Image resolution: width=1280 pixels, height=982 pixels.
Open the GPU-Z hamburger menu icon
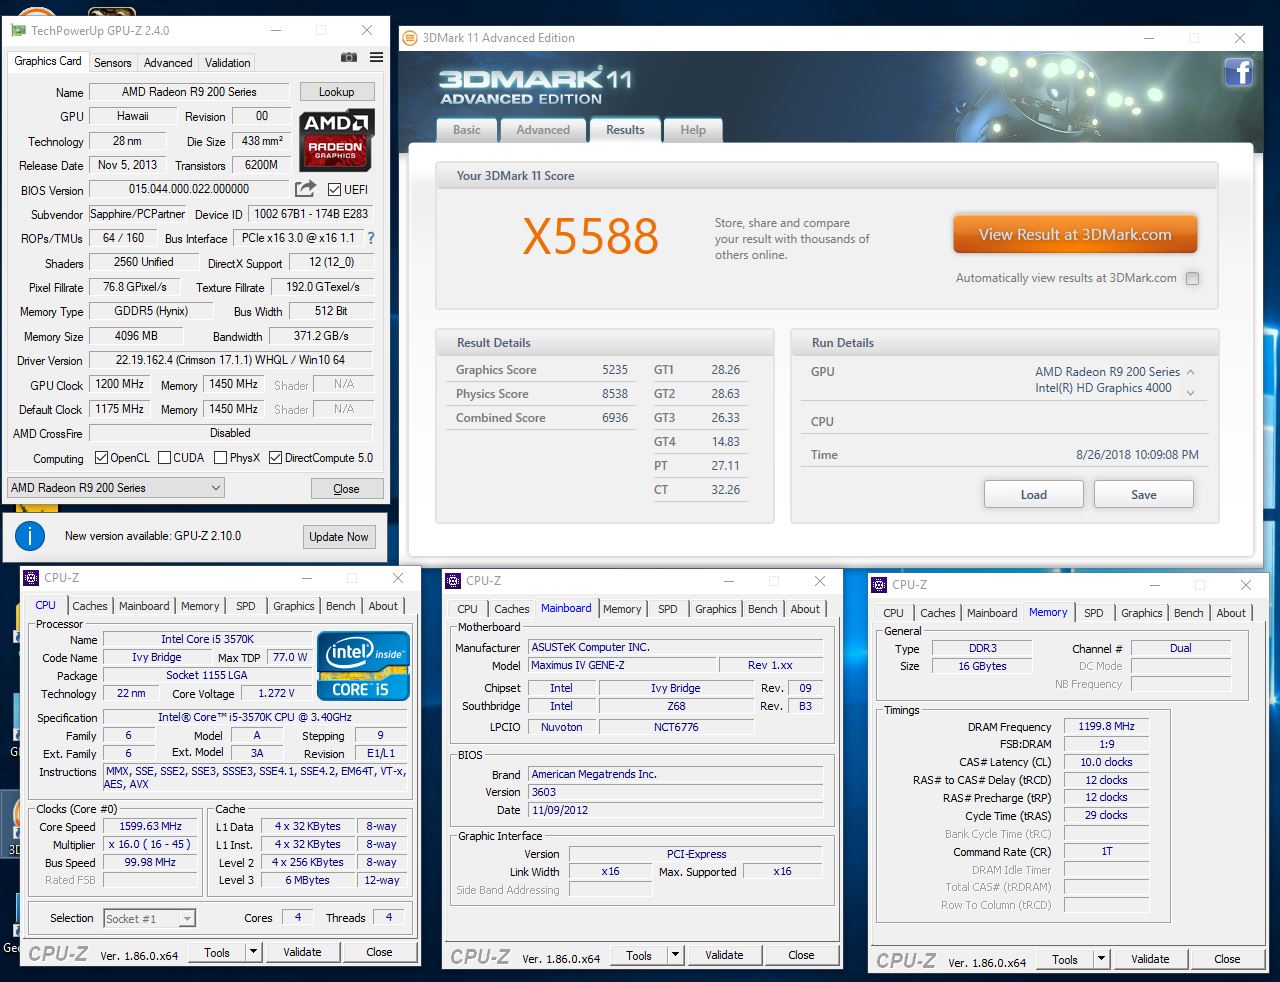pyautogui.click(x=376, y=58)
